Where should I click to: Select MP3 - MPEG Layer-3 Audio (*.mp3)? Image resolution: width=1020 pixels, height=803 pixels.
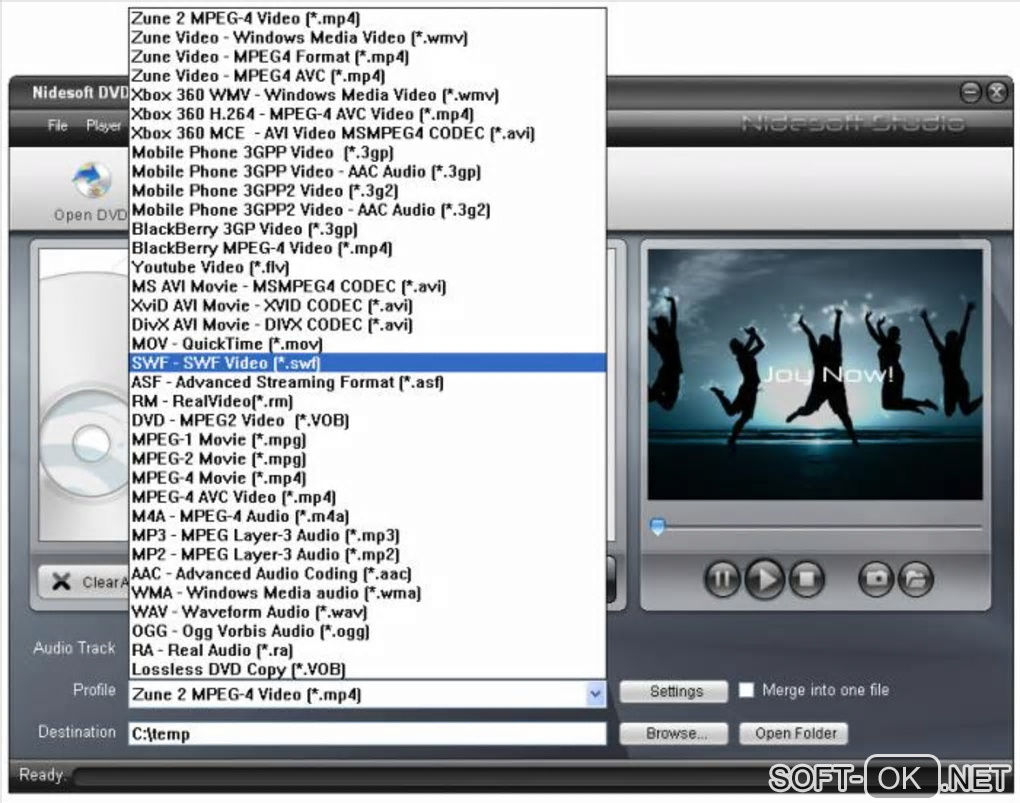tap(368, 535)
